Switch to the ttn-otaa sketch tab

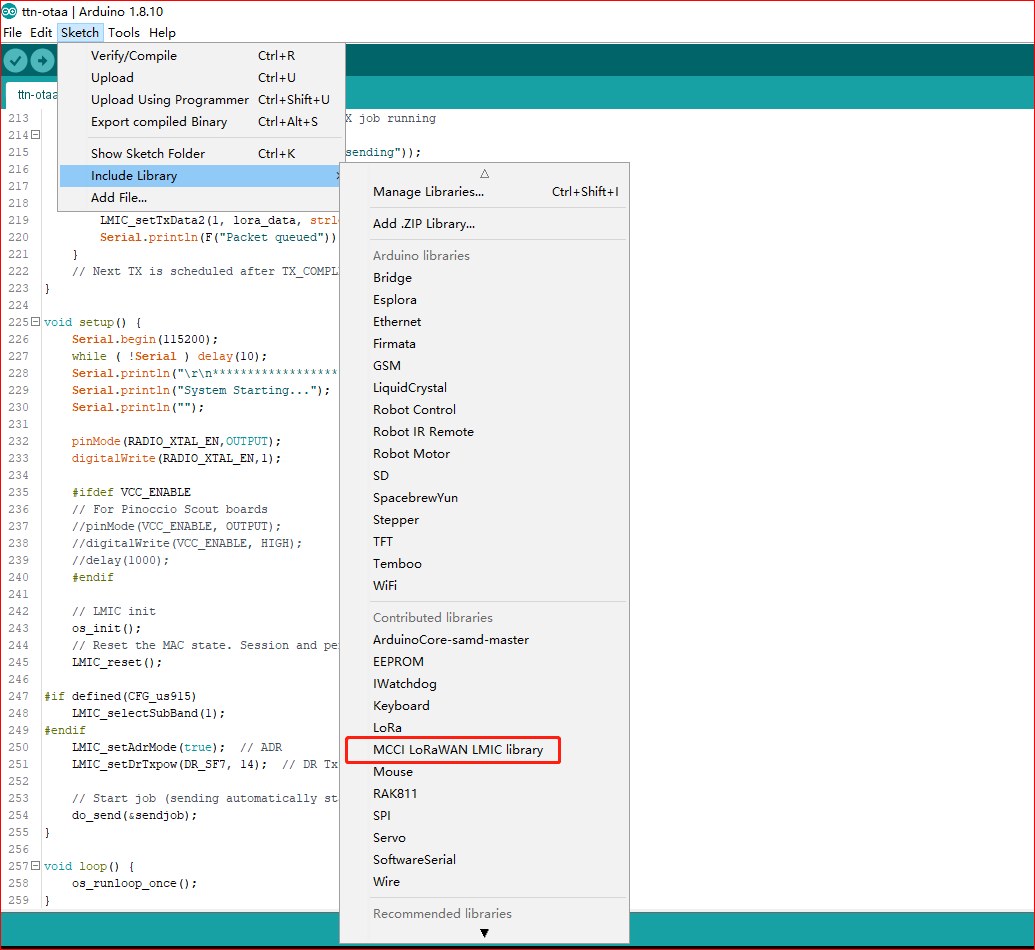[33, 95]
